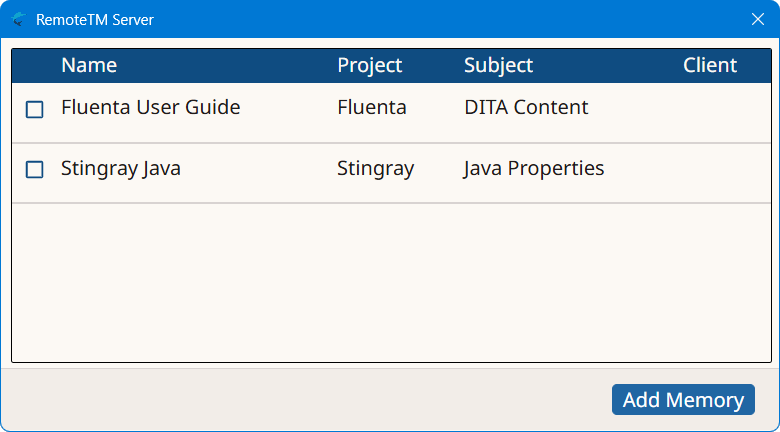
Task: Select the Stingray Java name
Action: click(121, 168)
